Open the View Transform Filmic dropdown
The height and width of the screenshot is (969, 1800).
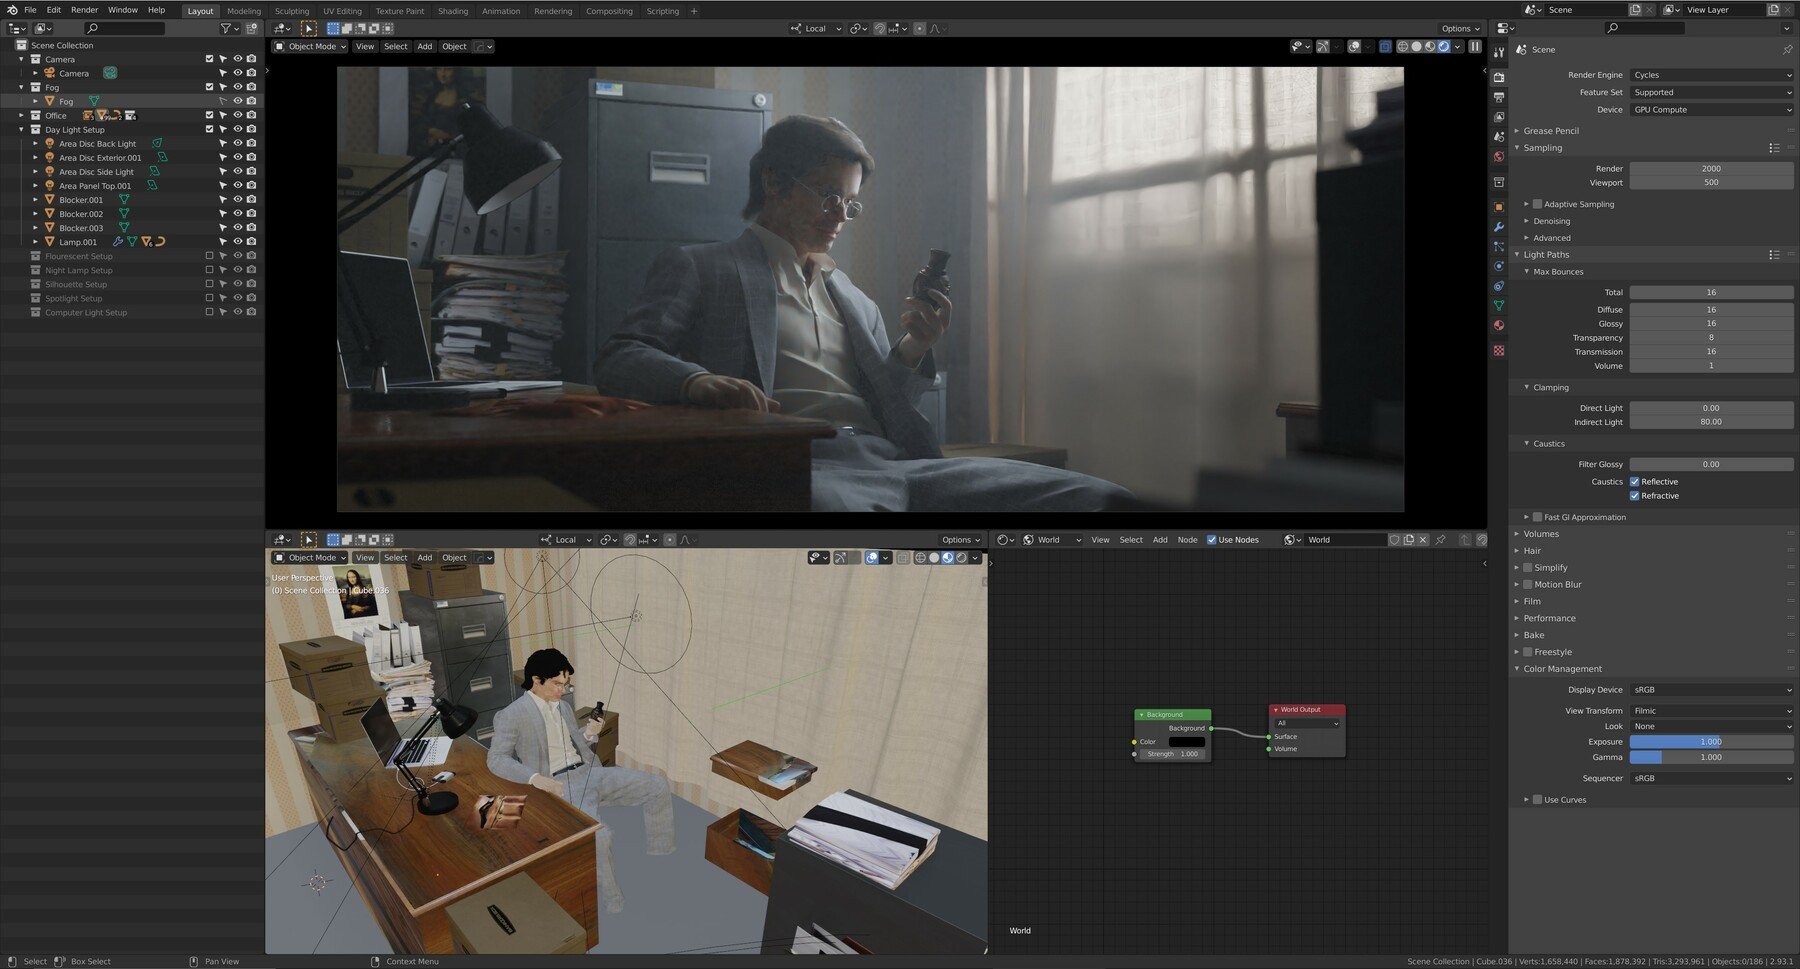[x=1711, y=711]
